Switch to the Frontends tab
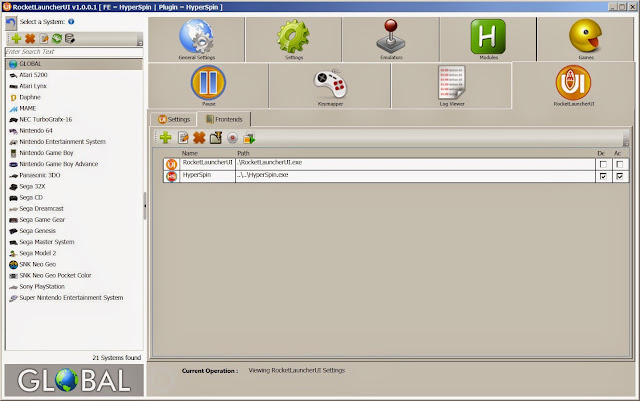Image resolution: width=640 pixels, height=401 pixels. (224, 119)
